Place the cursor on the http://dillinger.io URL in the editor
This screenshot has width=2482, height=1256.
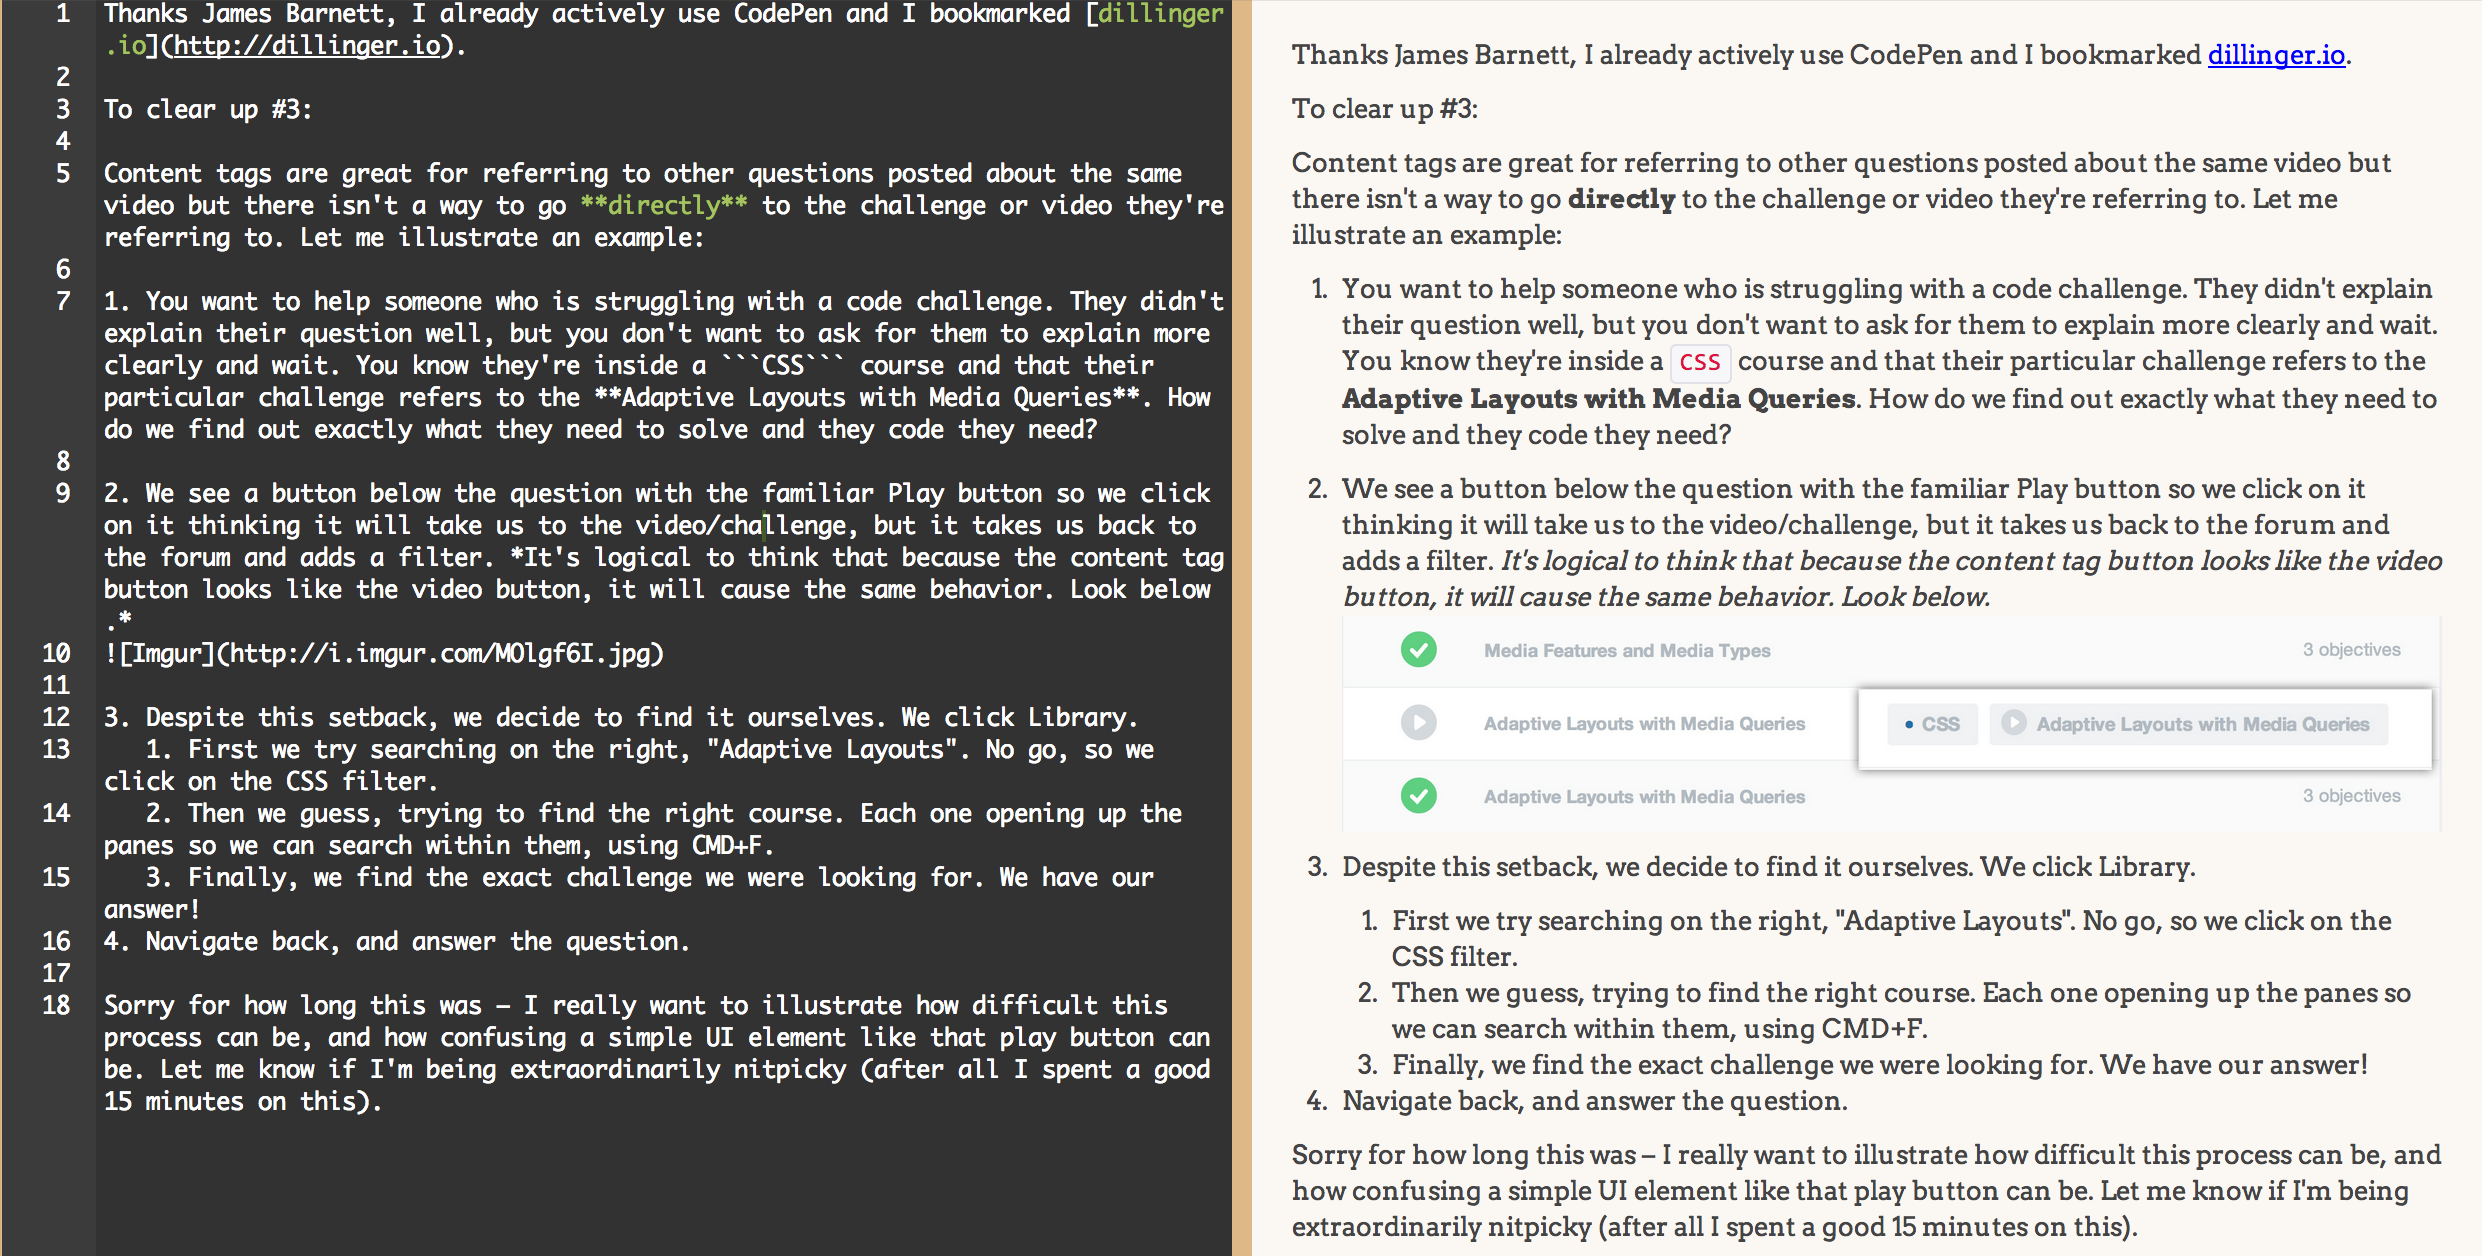point(307,46)
